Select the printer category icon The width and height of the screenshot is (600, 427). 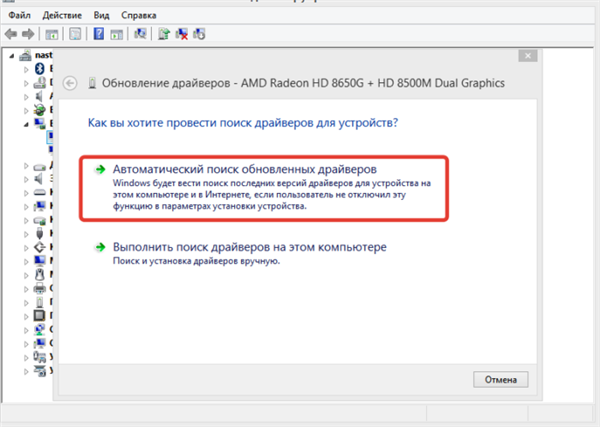39,288
